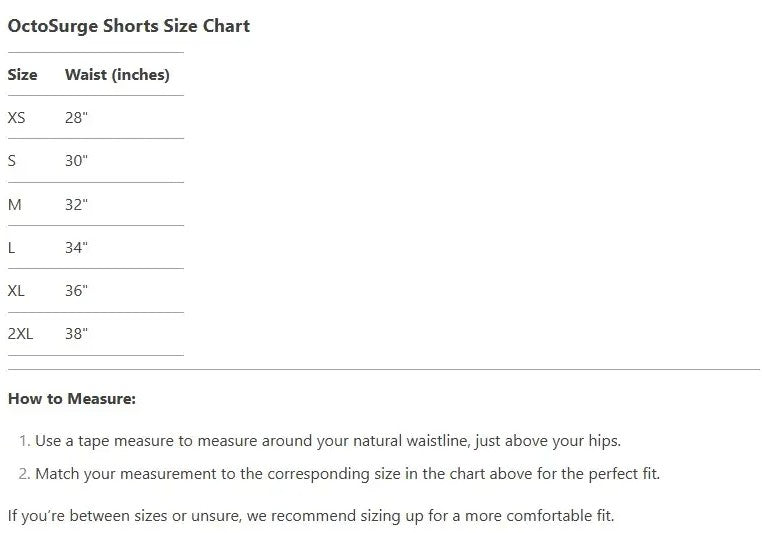The width and height of the screenshot is (762, 533).
Task: Select the Waist (inches) column header
Action: click(x=118, y=75)
